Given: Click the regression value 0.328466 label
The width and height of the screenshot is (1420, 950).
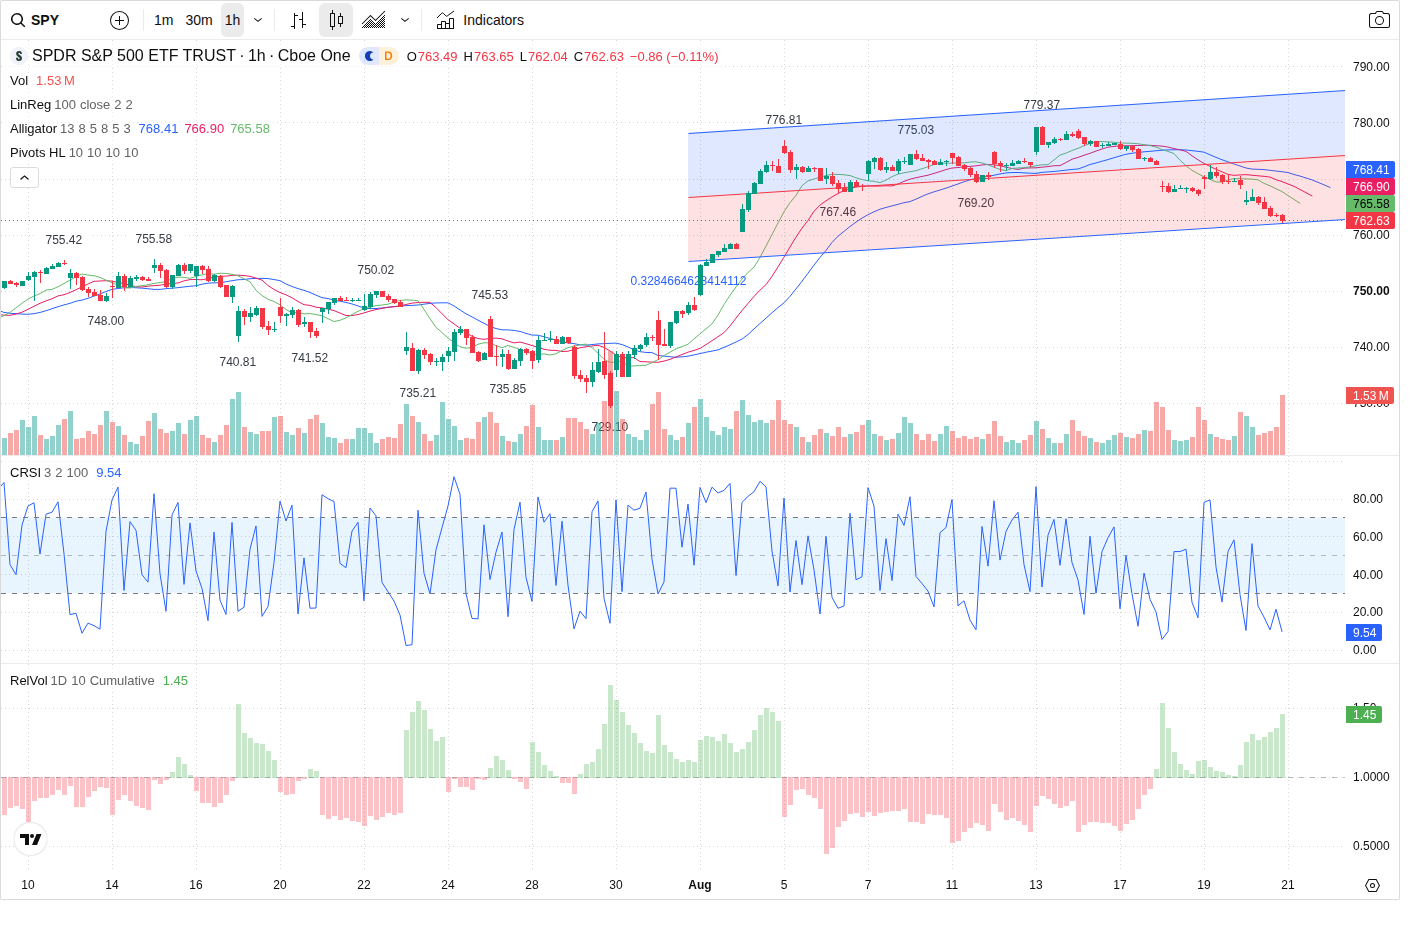Looking at the screenshot, I should point(688,281).
